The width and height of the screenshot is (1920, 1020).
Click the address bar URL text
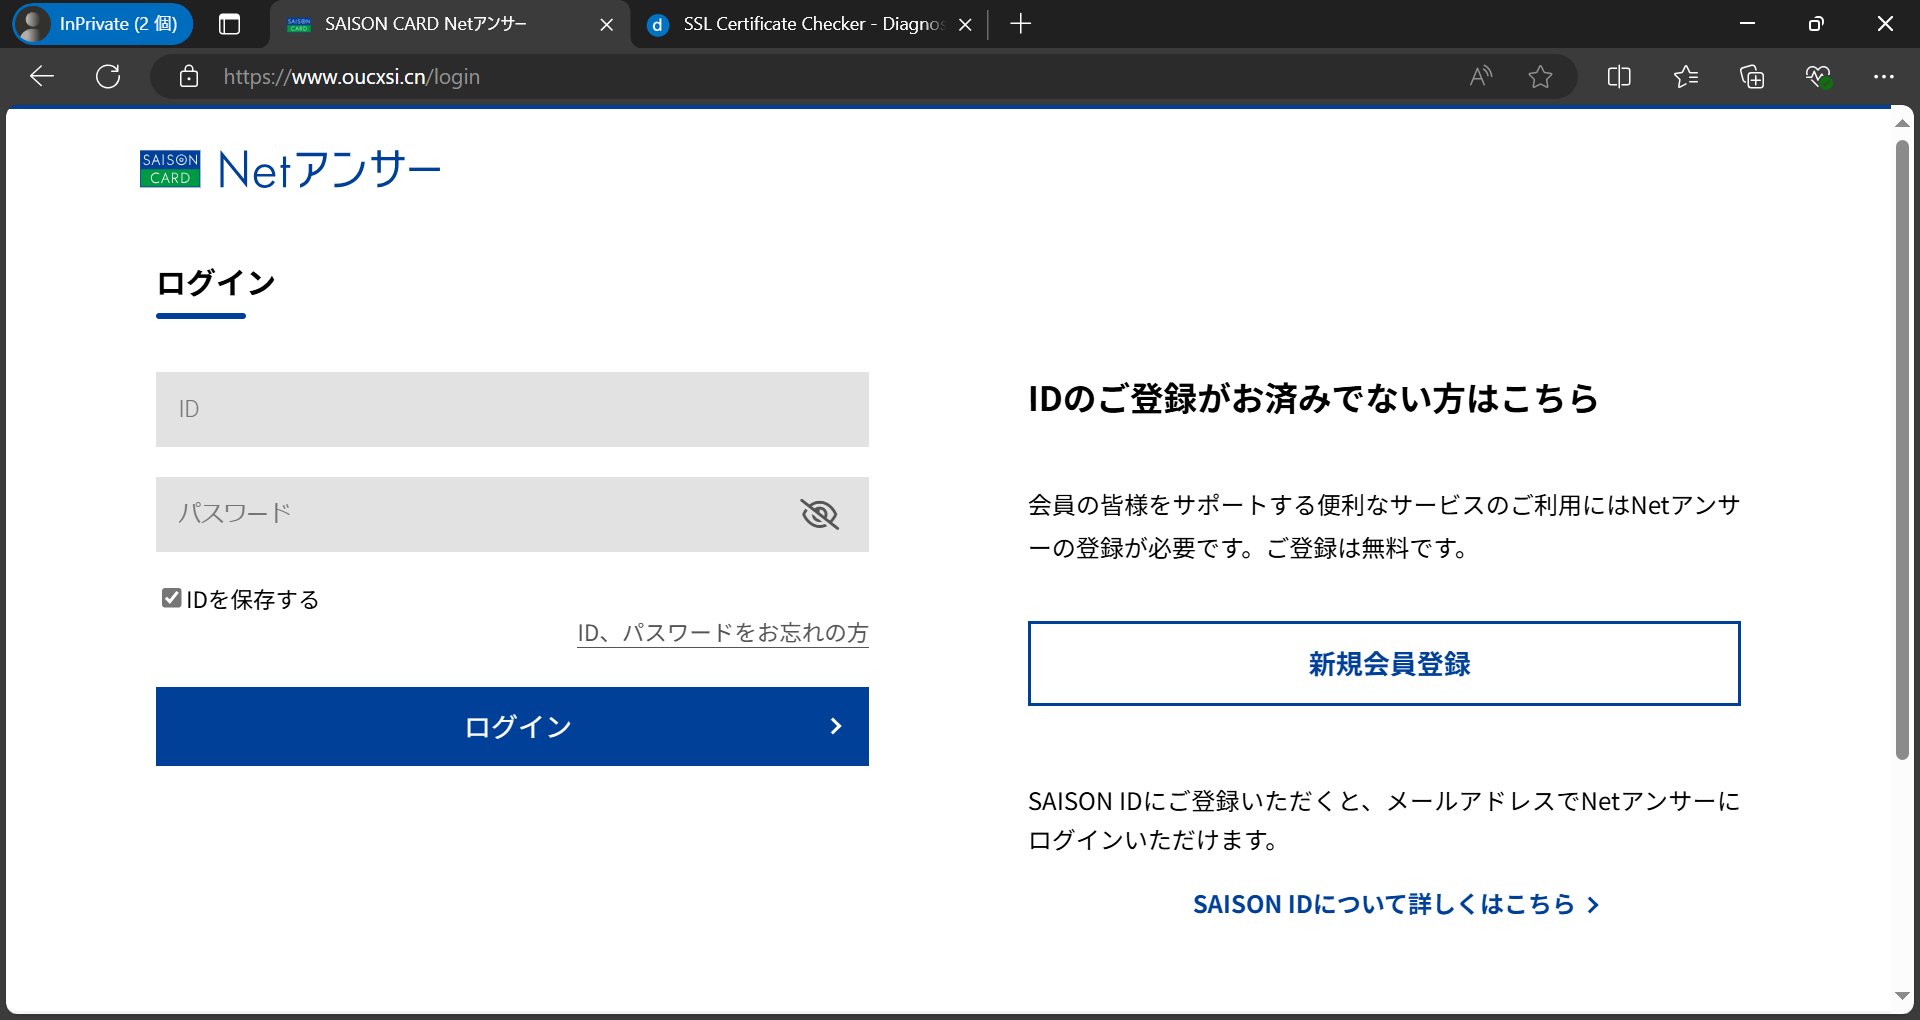[x=352, y=77]
